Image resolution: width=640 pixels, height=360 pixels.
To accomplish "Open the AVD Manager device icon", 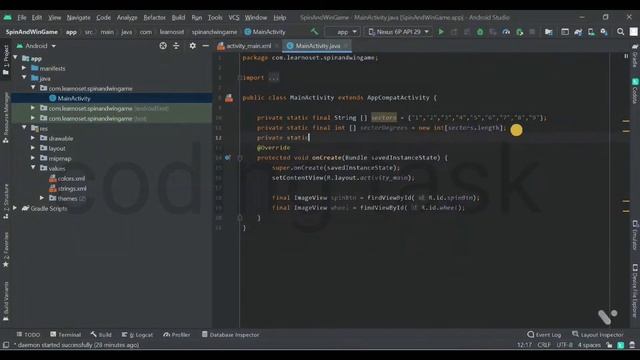I will pos(591,31).
